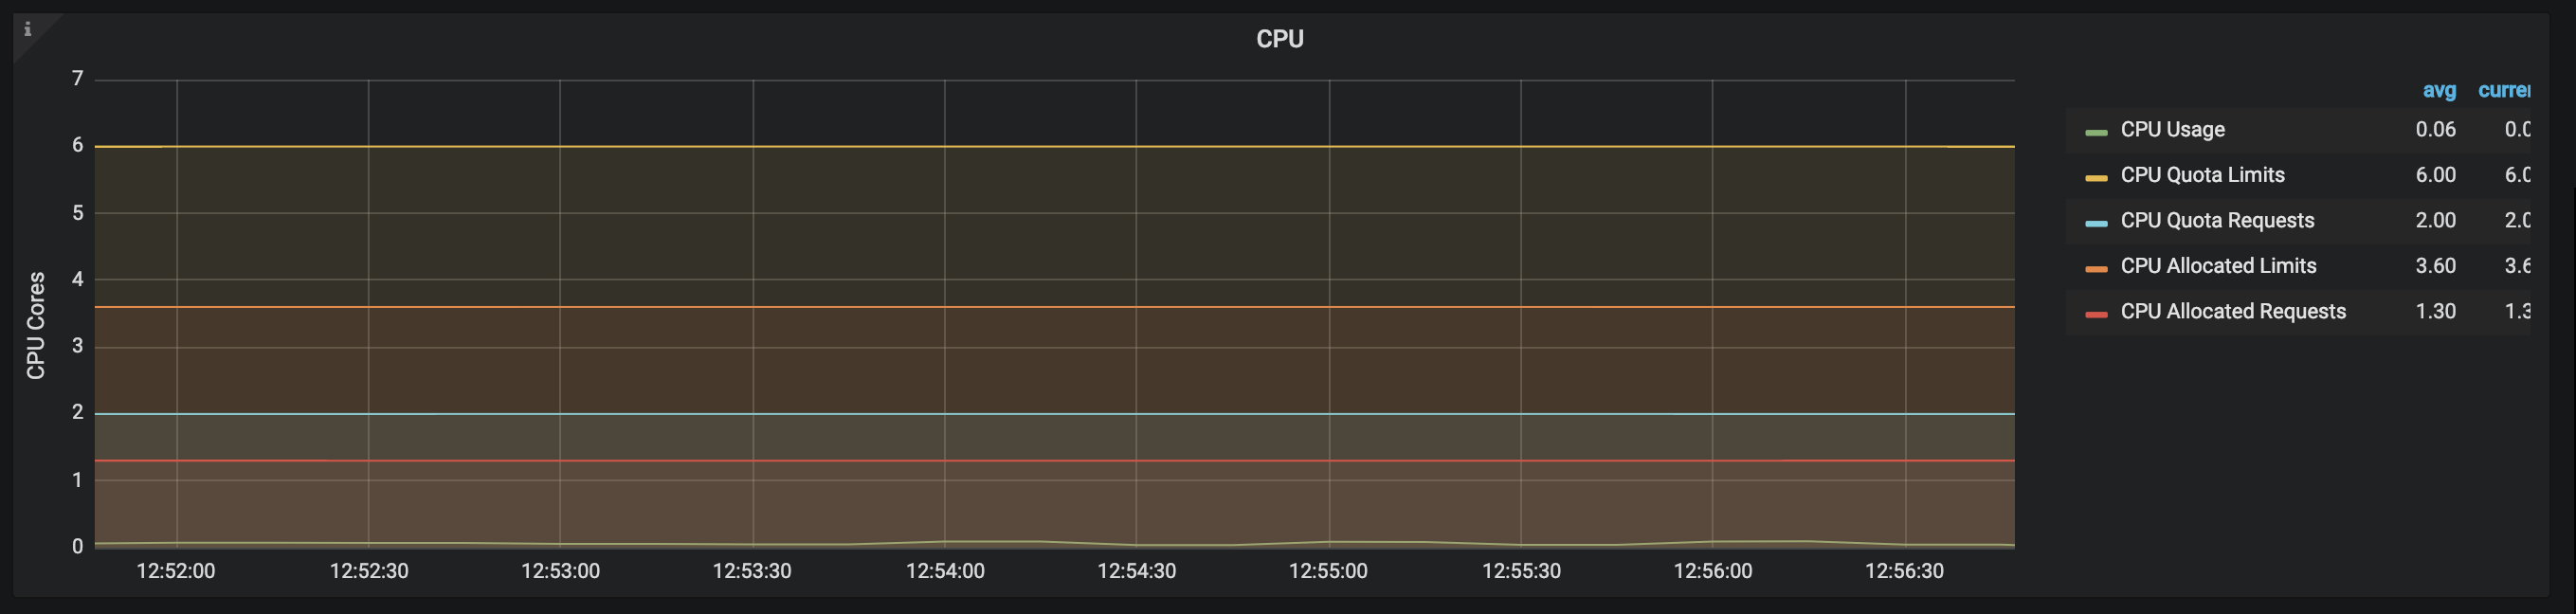The height and width of the screenshot is (614, 2576).
Task: Toggle the CPU Quota Requests series label
Action: click(2217, 221)
